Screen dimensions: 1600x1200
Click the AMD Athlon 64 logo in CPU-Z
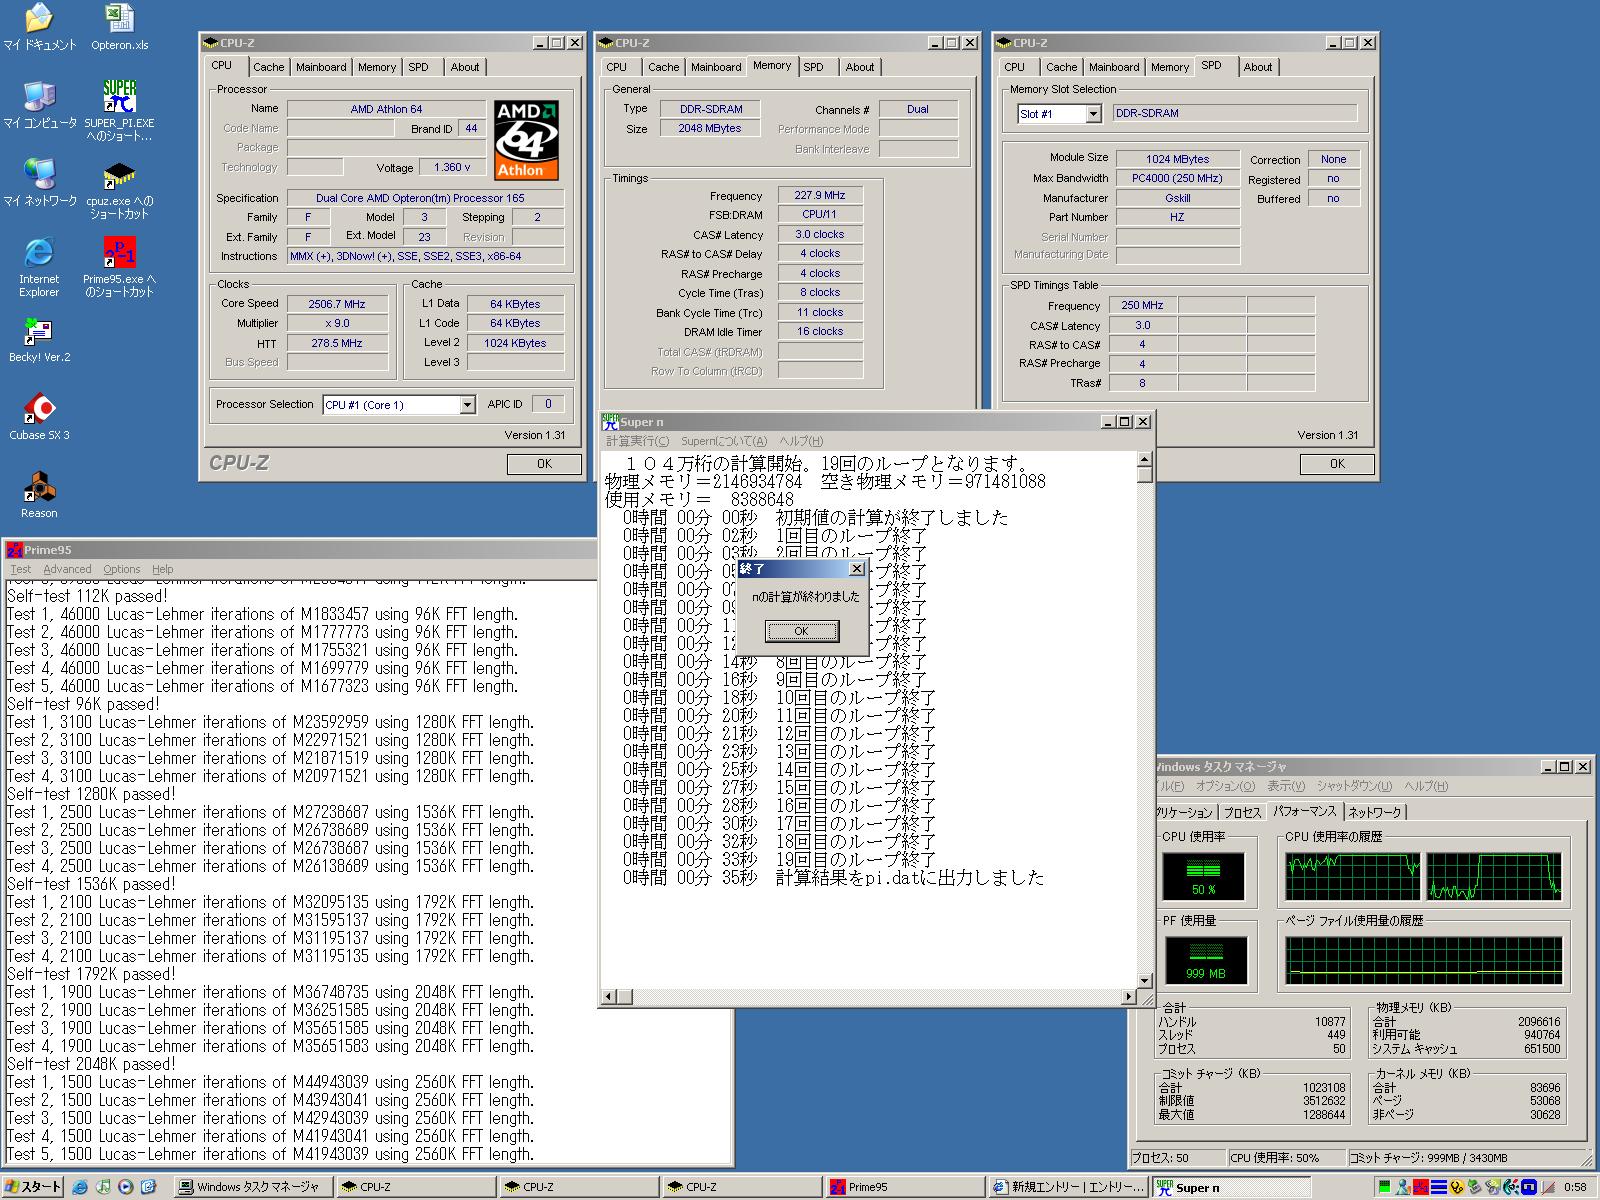coord(526,139)
